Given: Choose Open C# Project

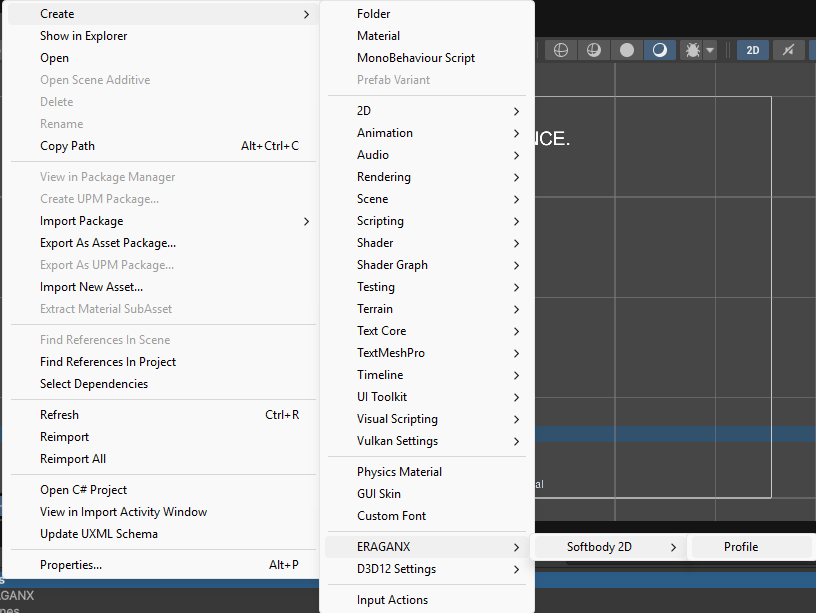Looking at the screenshot, I should (x=163, y=490).
